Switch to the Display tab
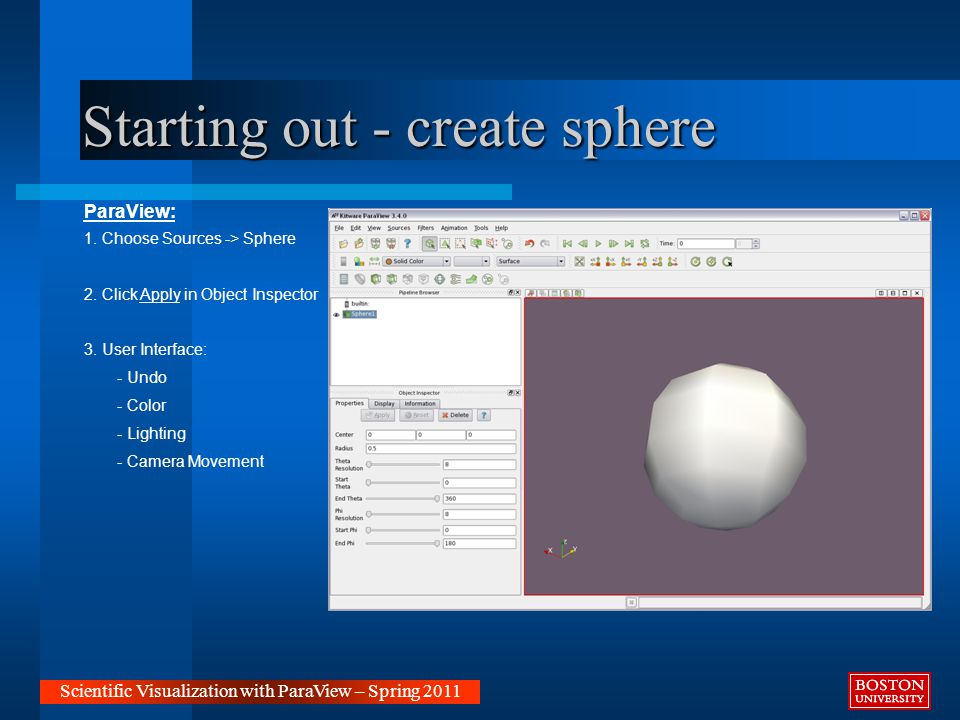 click(384, 404)
